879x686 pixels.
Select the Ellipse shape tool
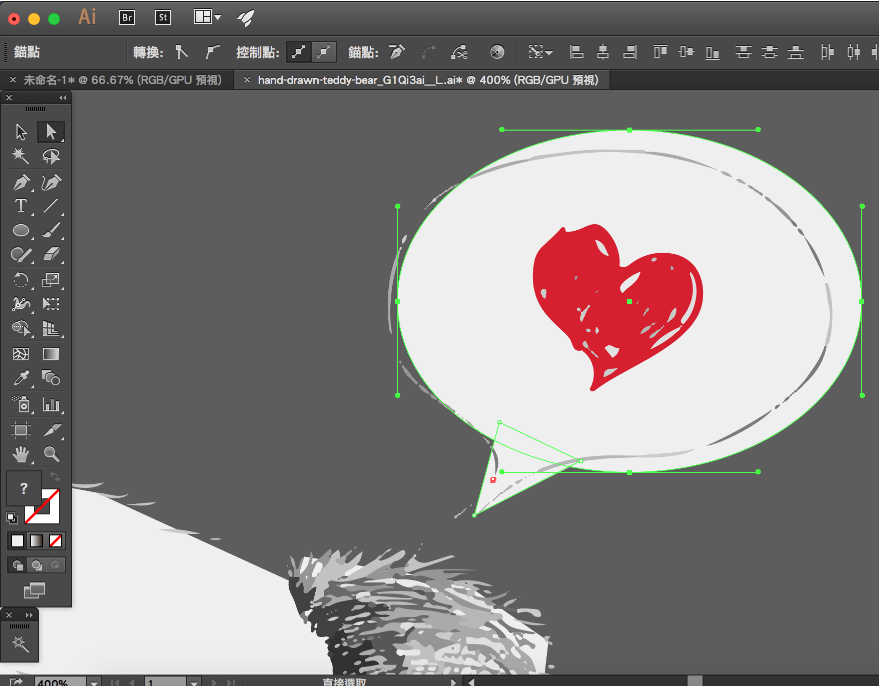click(20, 231)
